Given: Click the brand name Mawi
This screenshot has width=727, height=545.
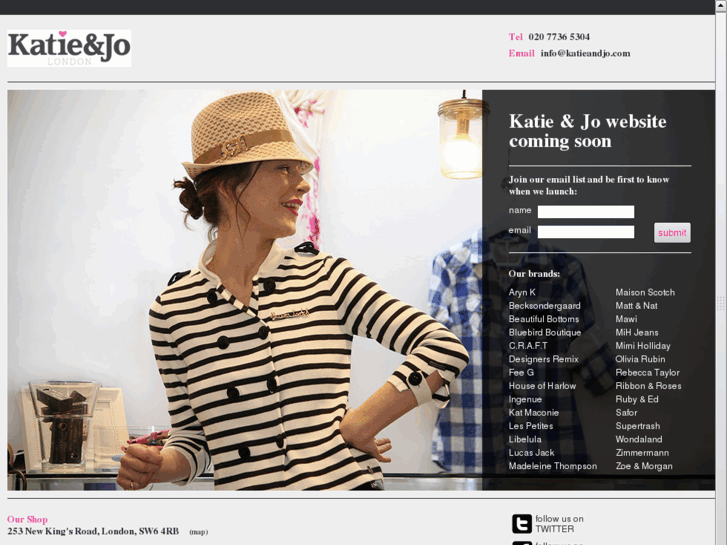Looking at the screenshot, I should (x=626, y=319).
